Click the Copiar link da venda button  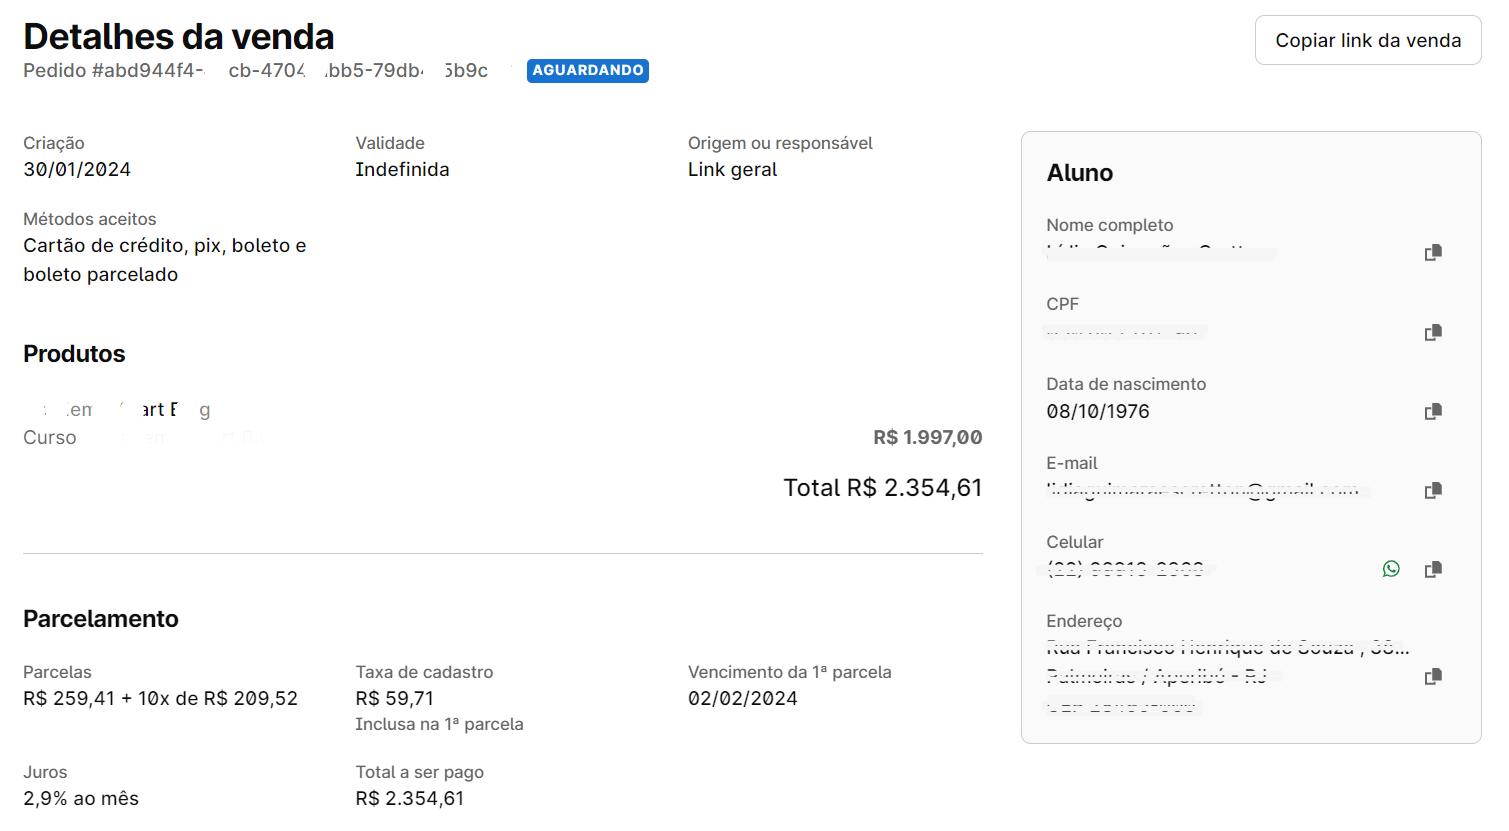(x=1367, y=41)
